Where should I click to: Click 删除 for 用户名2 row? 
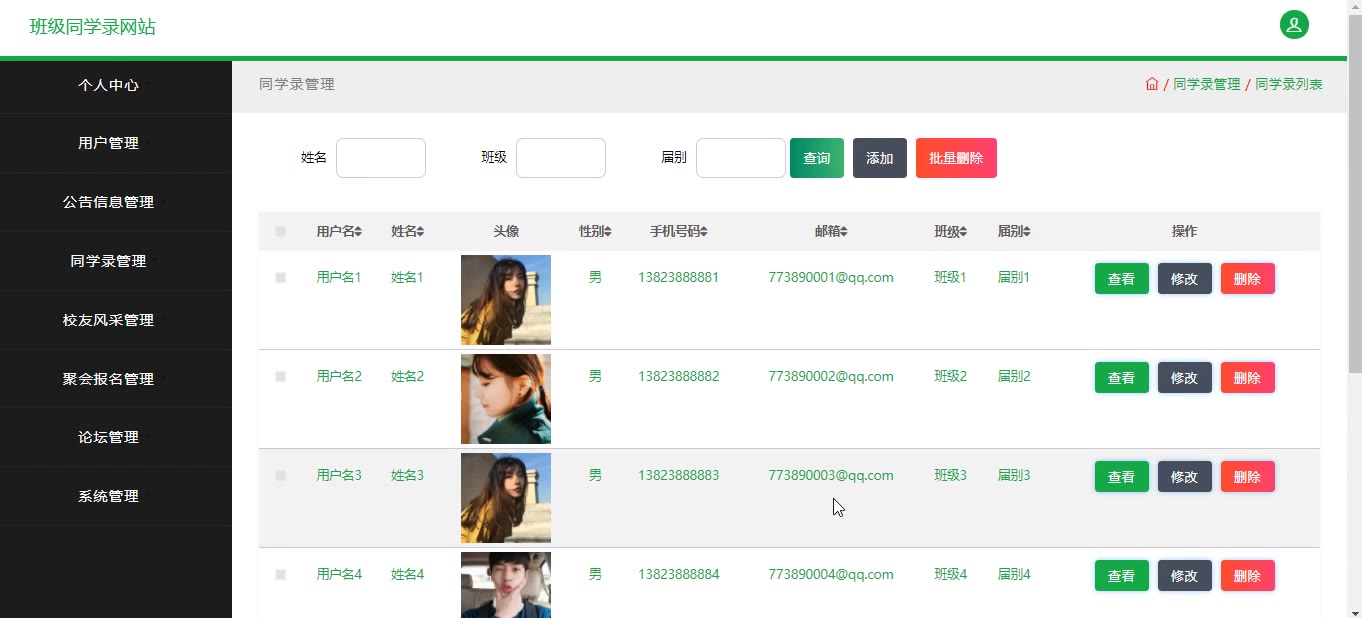1248,378
